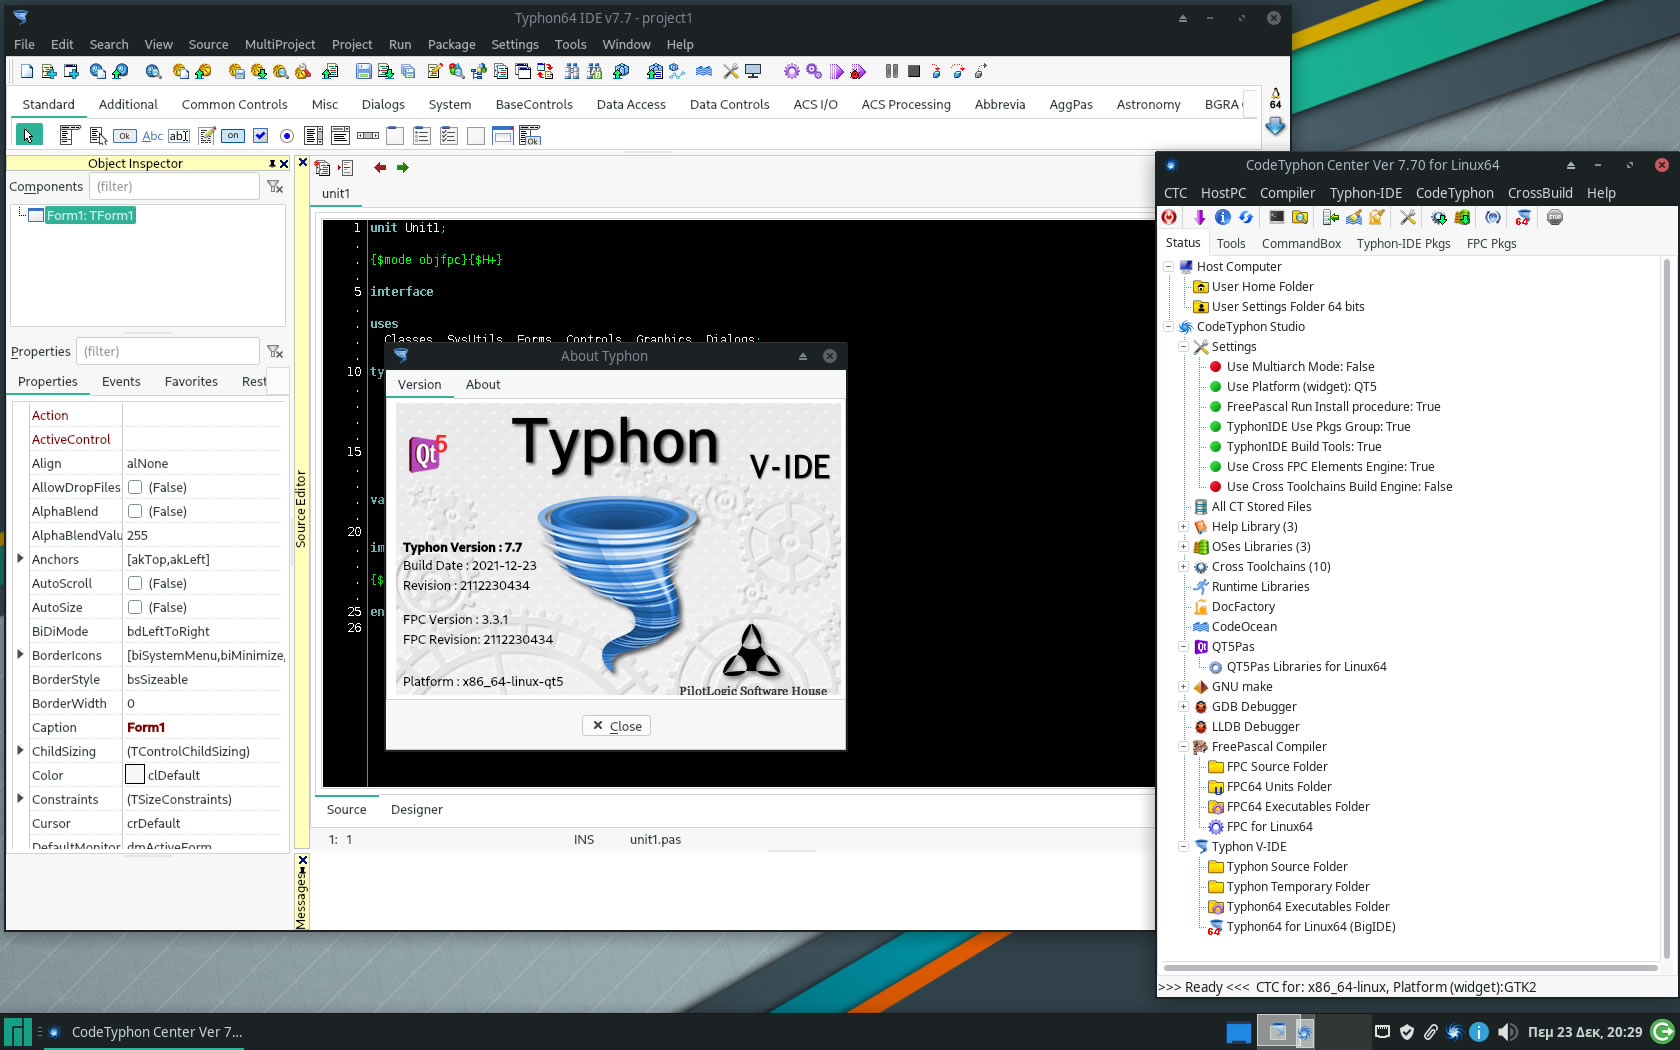Expand the Constraints property
Viewport: 1680px width, 1050px height.
(20, 798)
